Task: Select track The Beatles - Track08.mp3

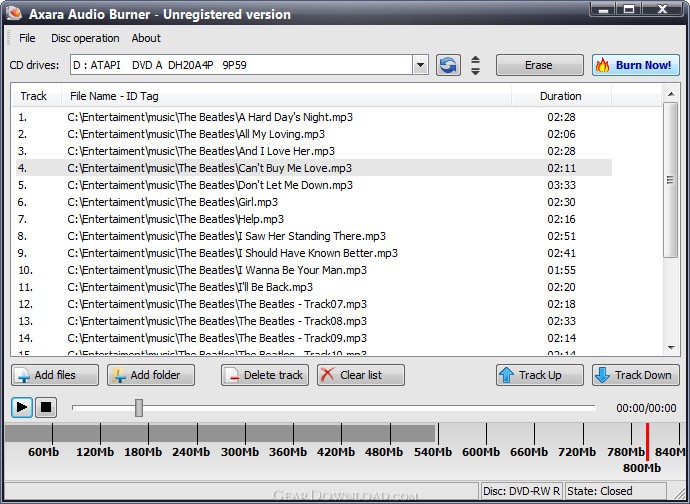Action: [x=314, y=321]
